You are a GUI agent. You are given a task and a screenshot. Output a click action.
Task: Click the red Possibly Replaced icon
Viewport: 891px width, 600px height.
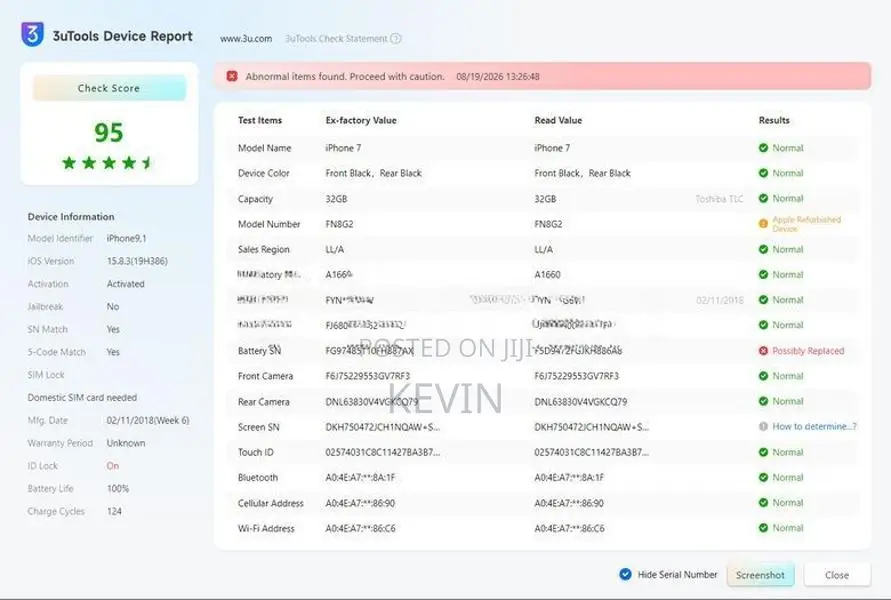point(763,351)
